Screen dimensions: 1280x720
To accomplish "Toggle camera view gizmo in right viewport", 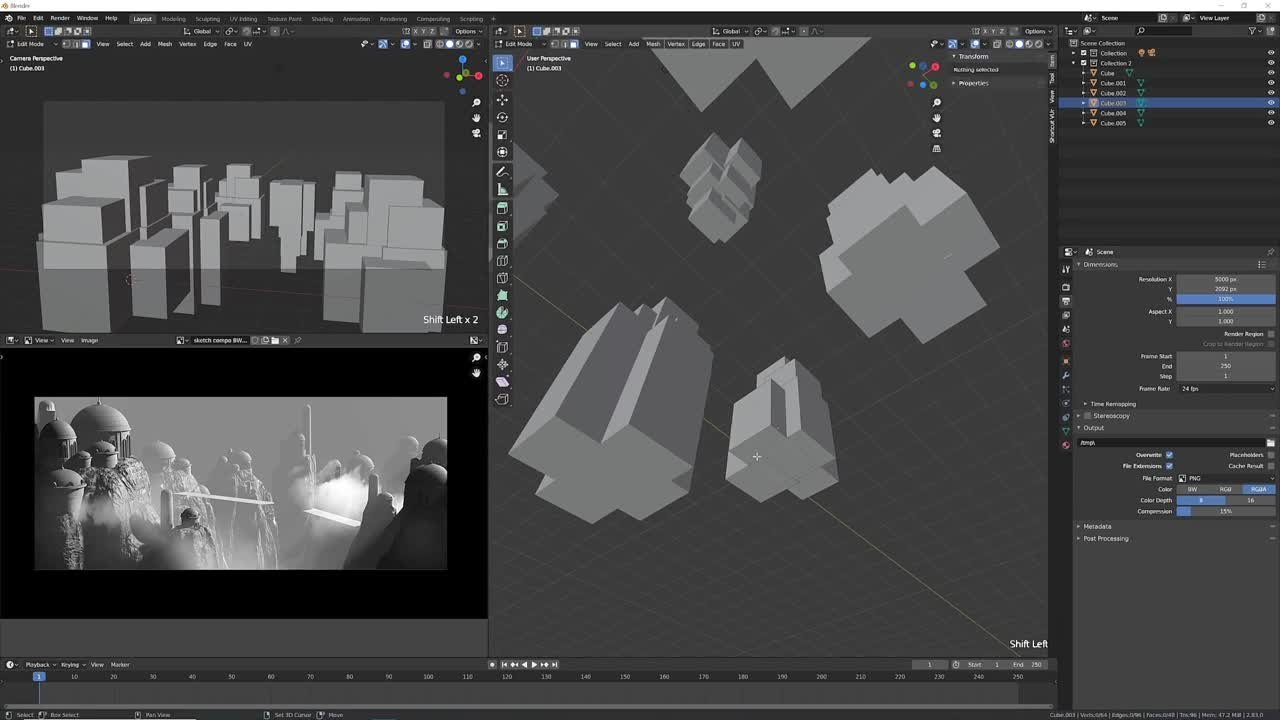I will (937, 133).
